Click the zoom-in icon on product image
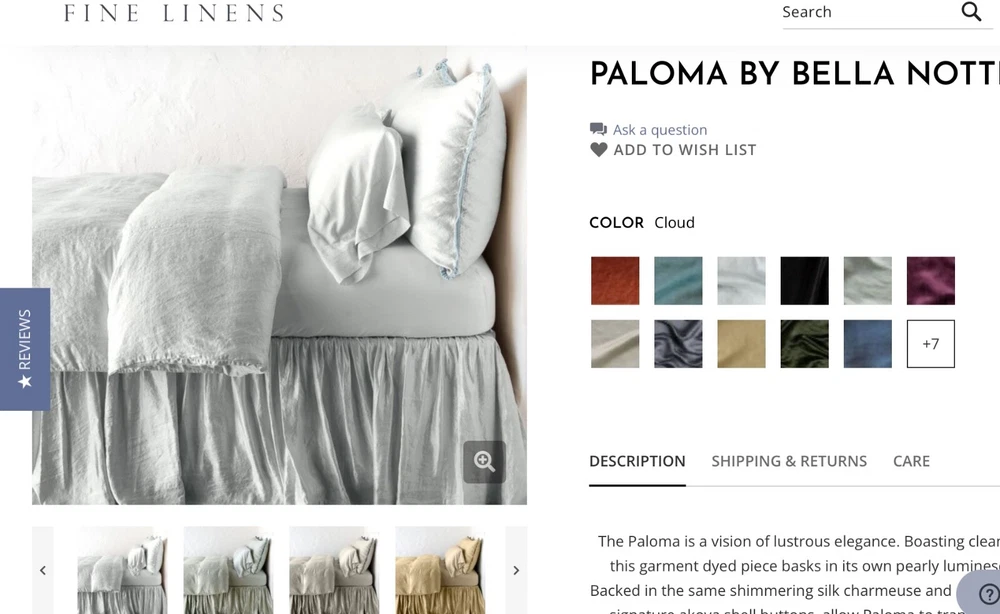Screen dimensions: 1000x614 [x=484, y=461]
